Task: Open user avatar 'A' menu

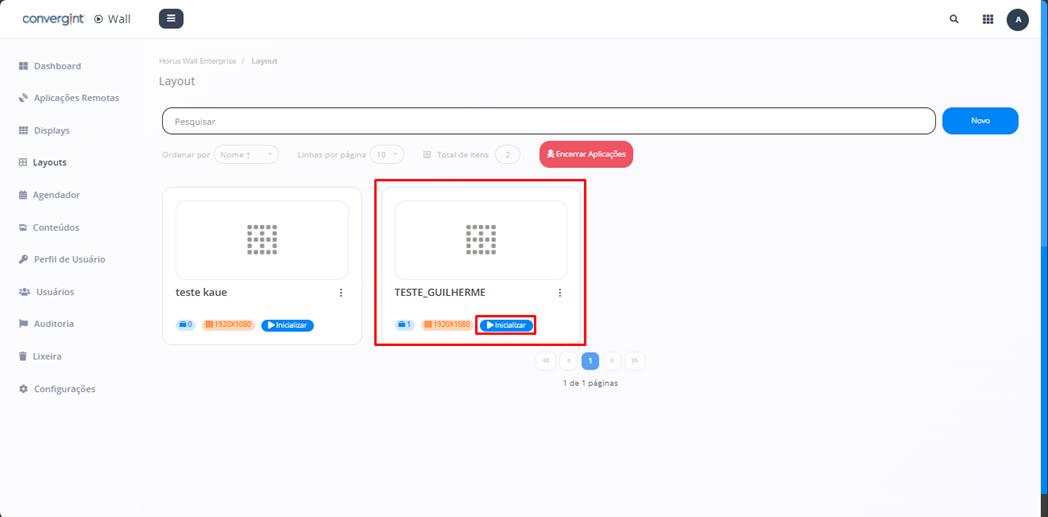Action: click(x=1017, y=19)
